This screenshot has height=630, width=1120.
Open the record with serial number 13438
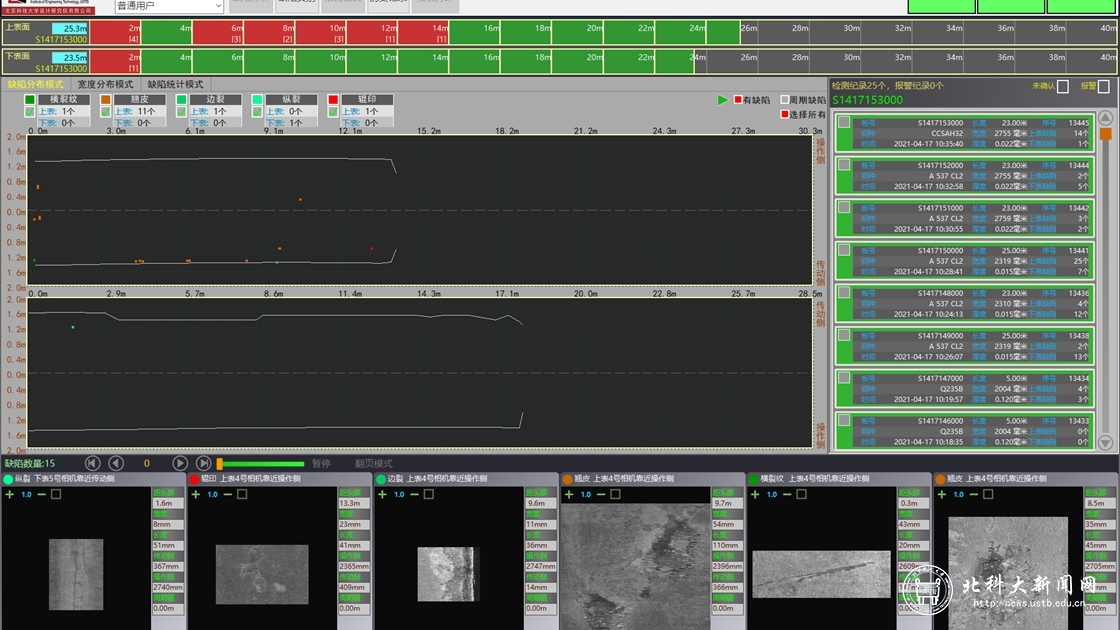(x=964, y=346)
